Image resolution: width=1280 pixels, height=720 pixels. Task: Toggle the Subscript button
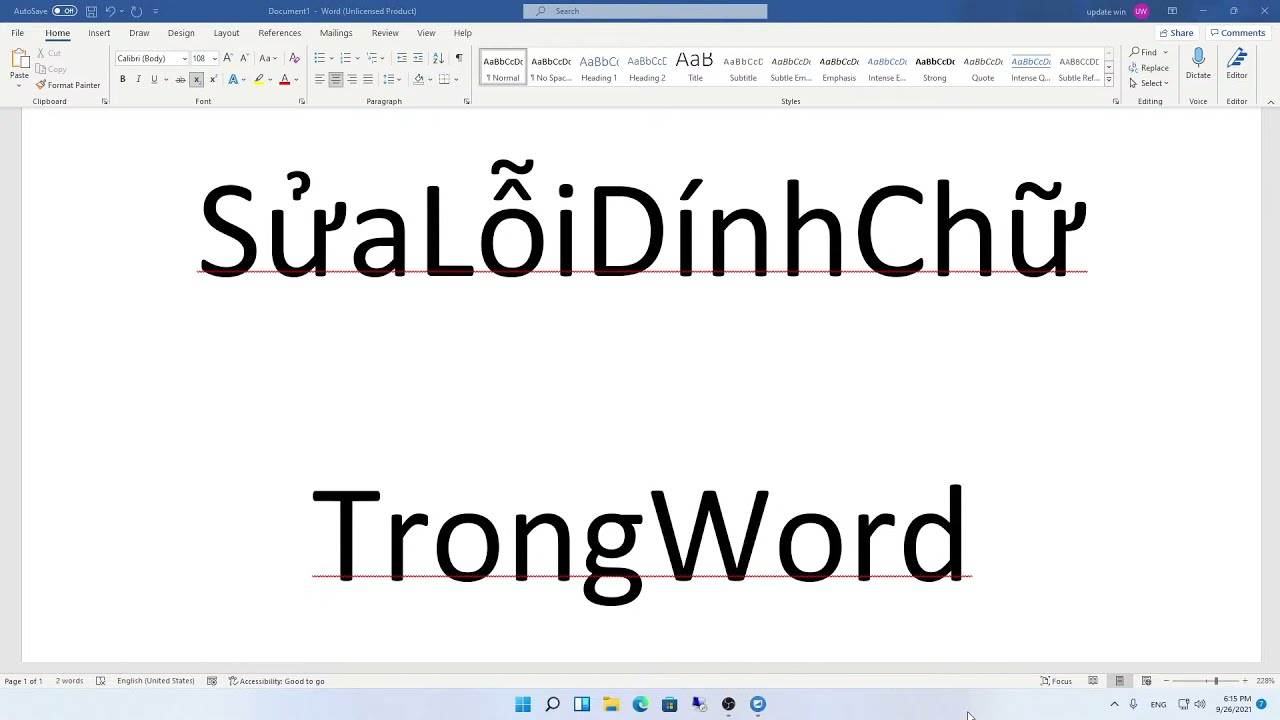point(196,79)
